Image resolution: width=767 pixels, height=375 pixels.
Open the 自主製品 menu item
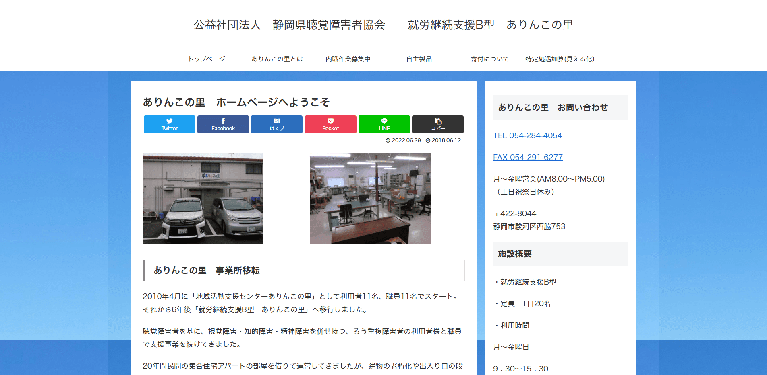pyautogui.click(x=419, y=59)
